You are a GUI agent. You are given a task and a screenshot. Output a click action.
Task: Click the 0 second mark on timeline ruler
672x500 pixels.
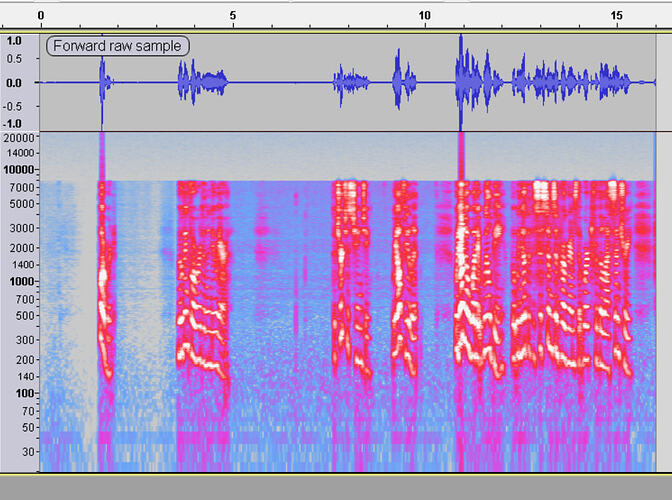(x=40, y=16)
